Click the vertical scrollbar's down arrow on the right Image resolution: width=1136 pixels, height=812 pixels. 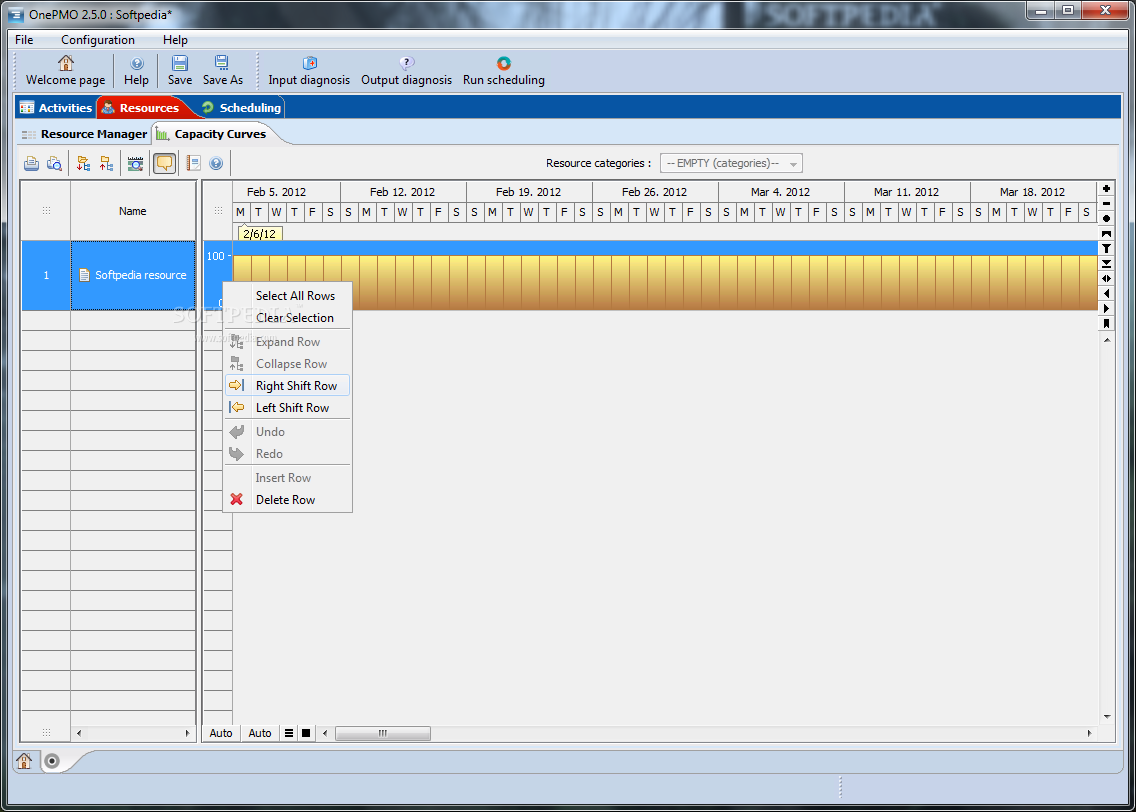tap(1107, 717)
